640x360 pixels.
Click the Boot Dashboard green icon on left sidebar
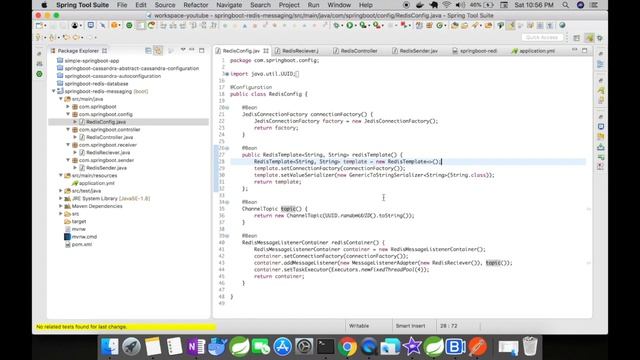(39, 74)
